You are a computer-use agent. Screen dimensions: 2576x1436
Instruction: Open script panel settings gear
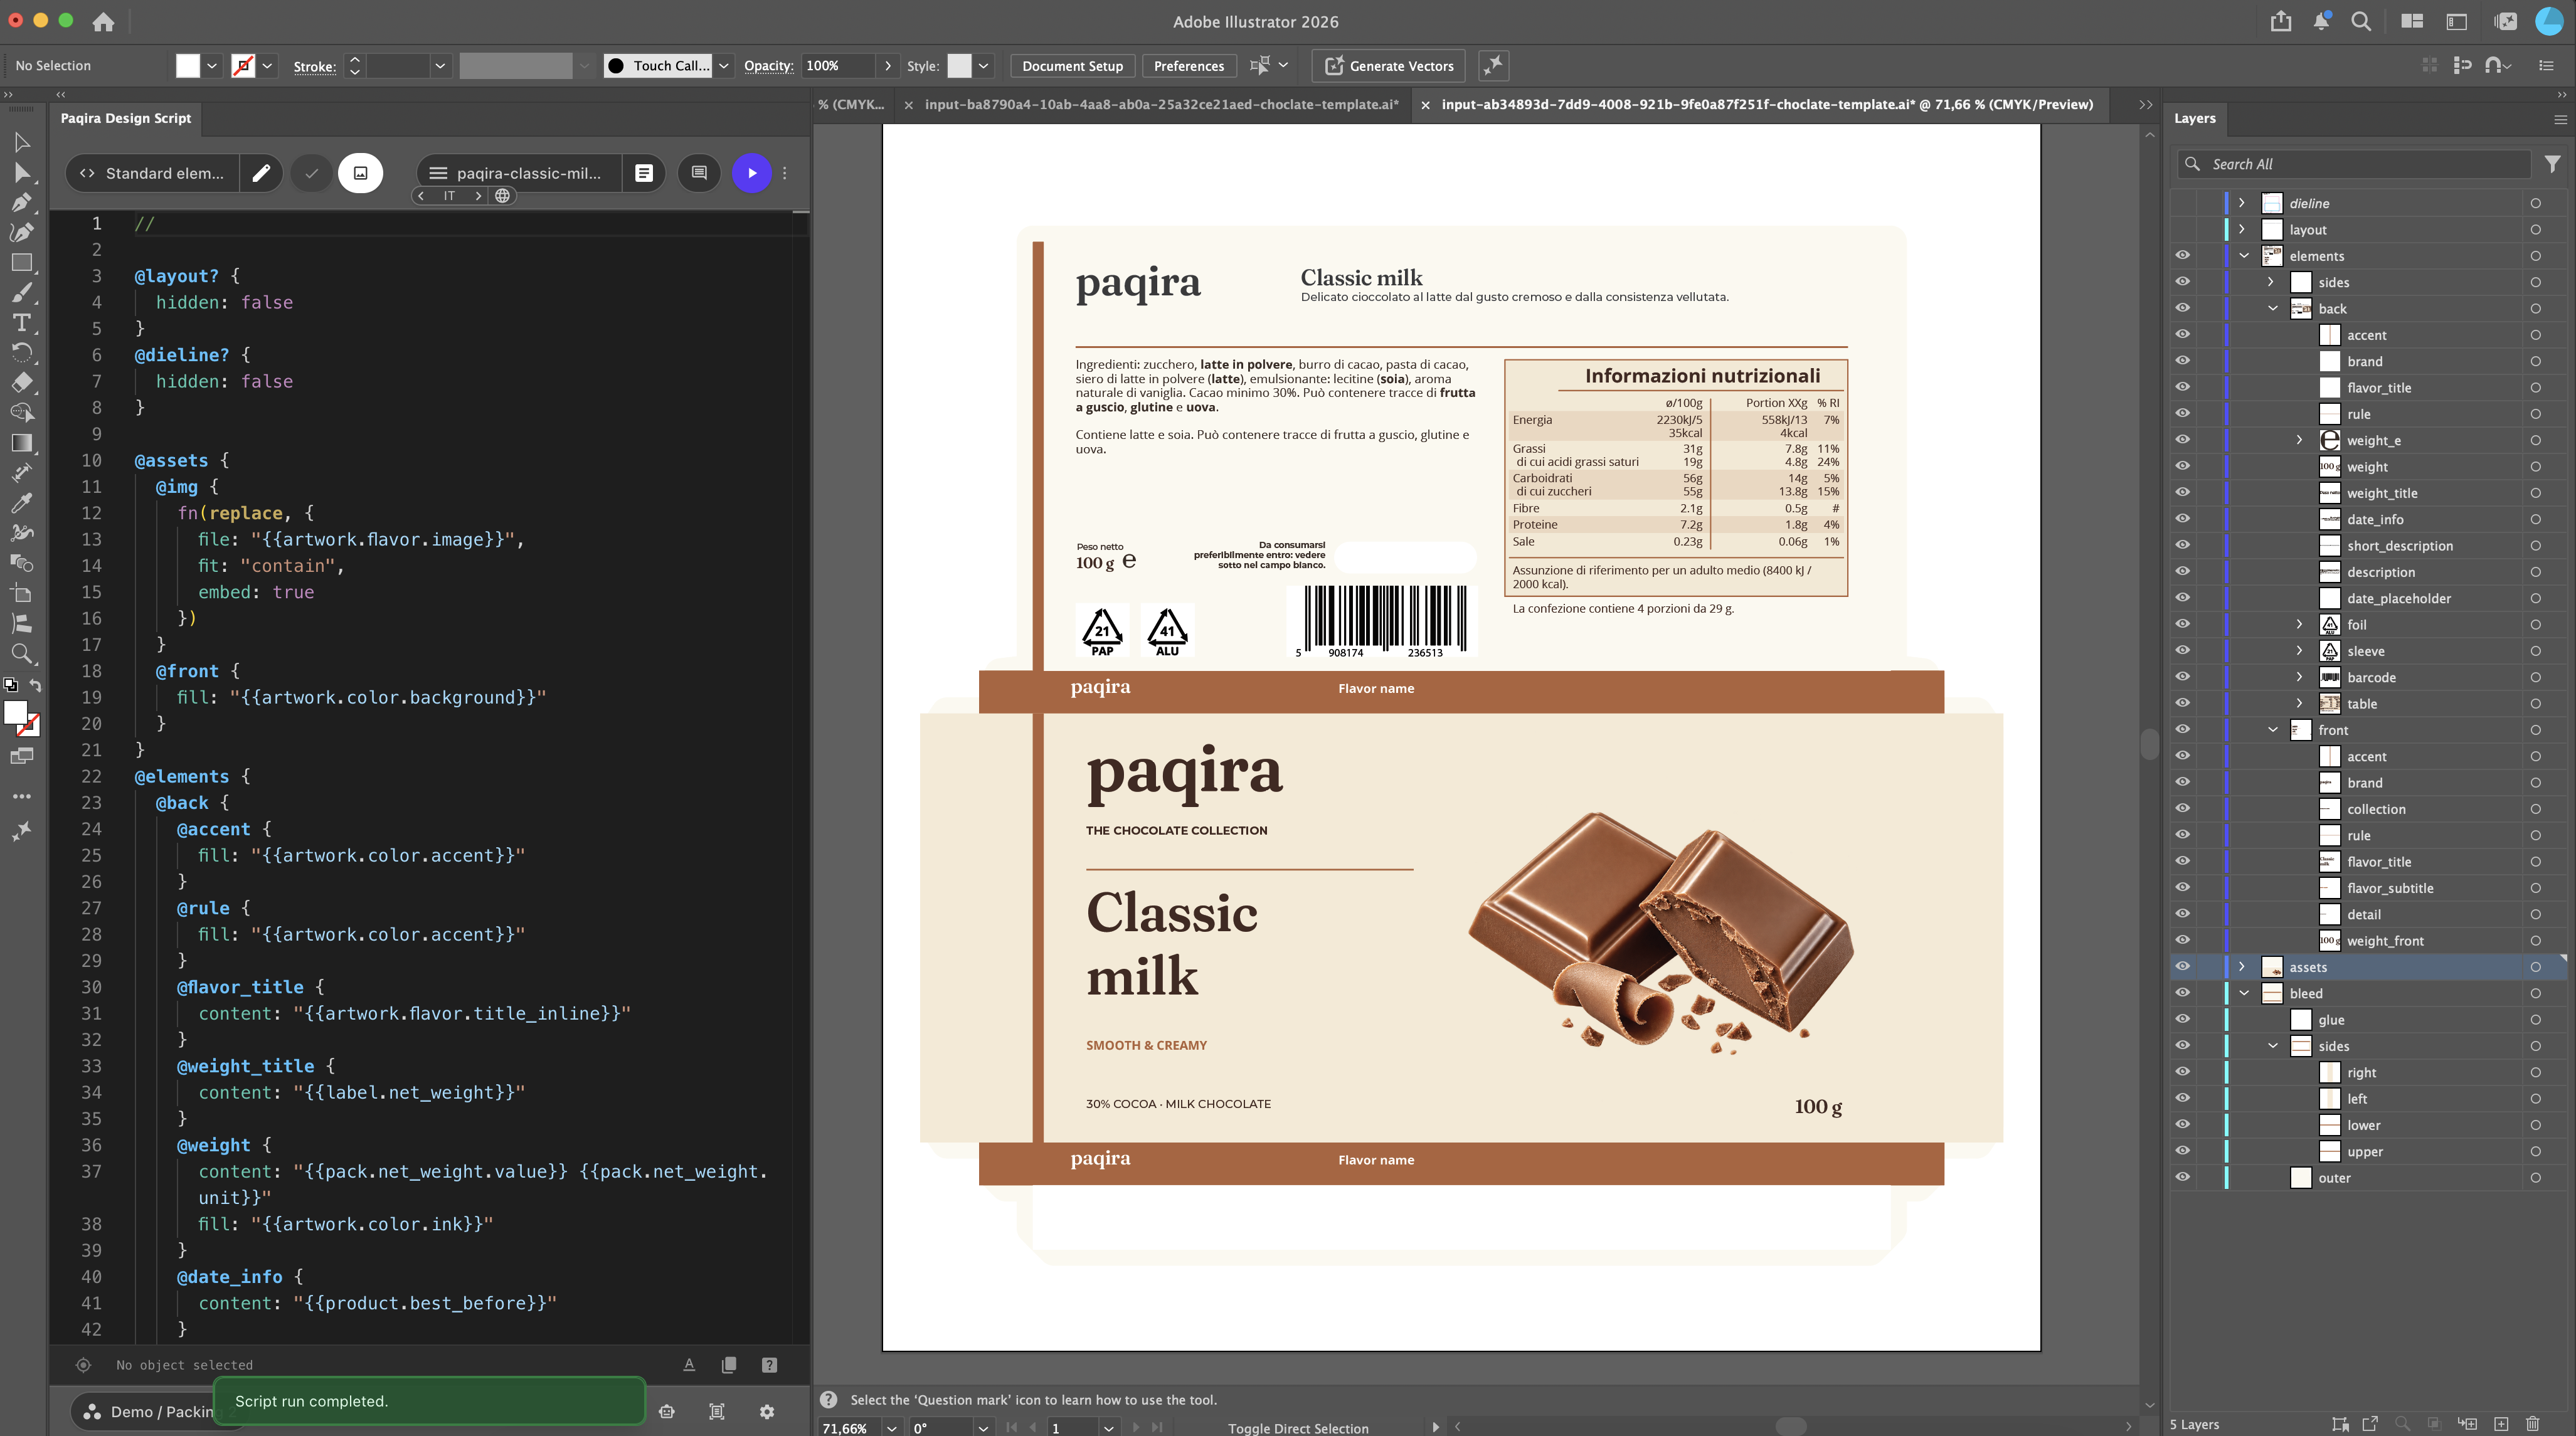(x=767, y=1411)
